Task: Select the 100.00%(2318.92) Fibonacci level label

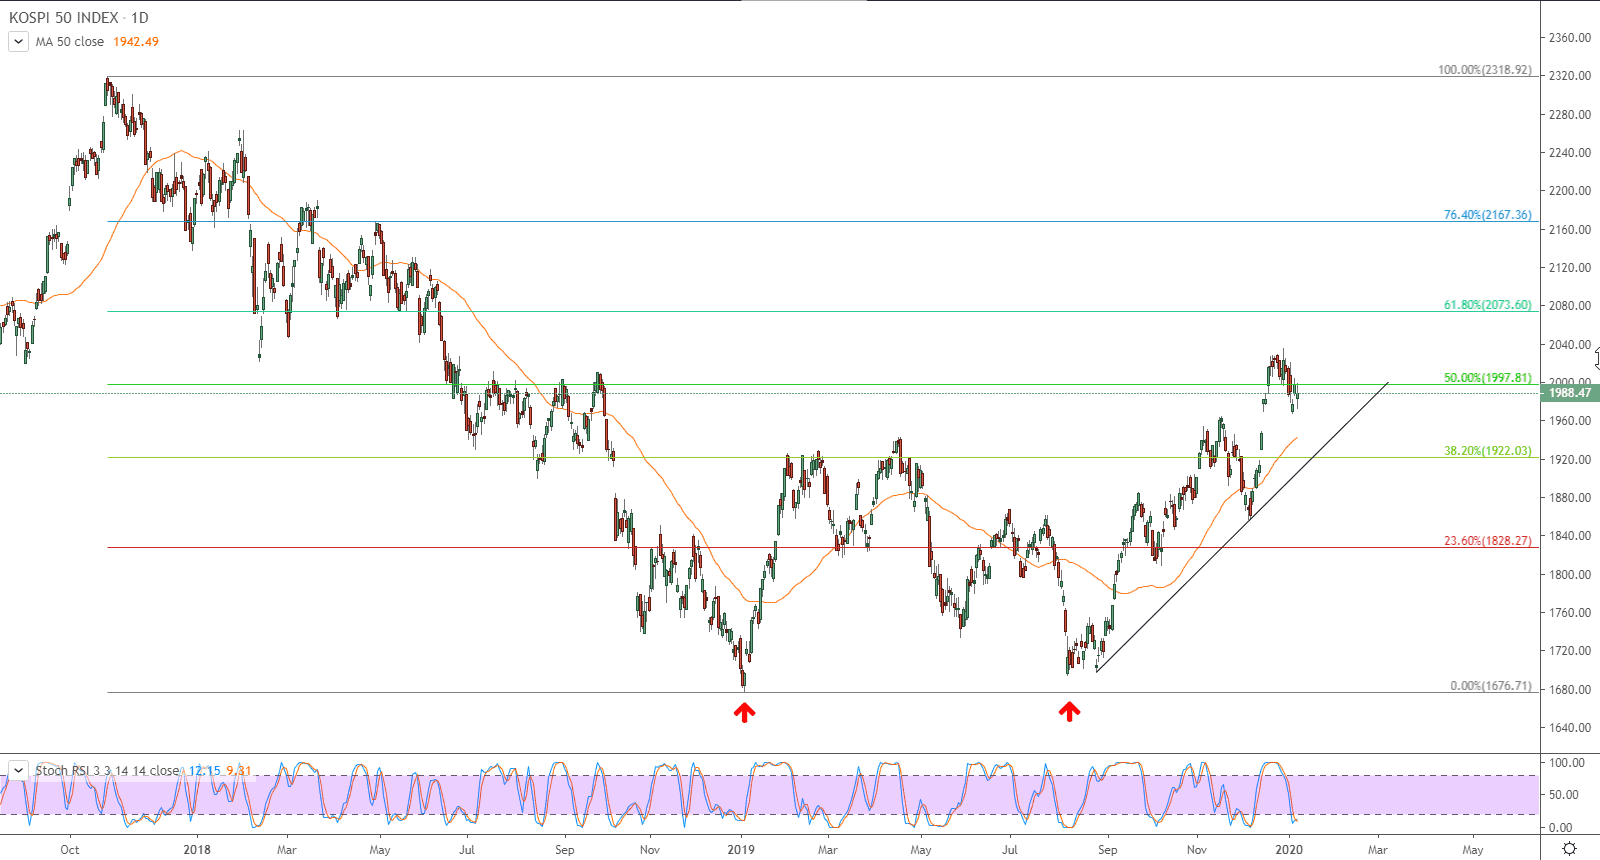Action: click(1485, 70)
